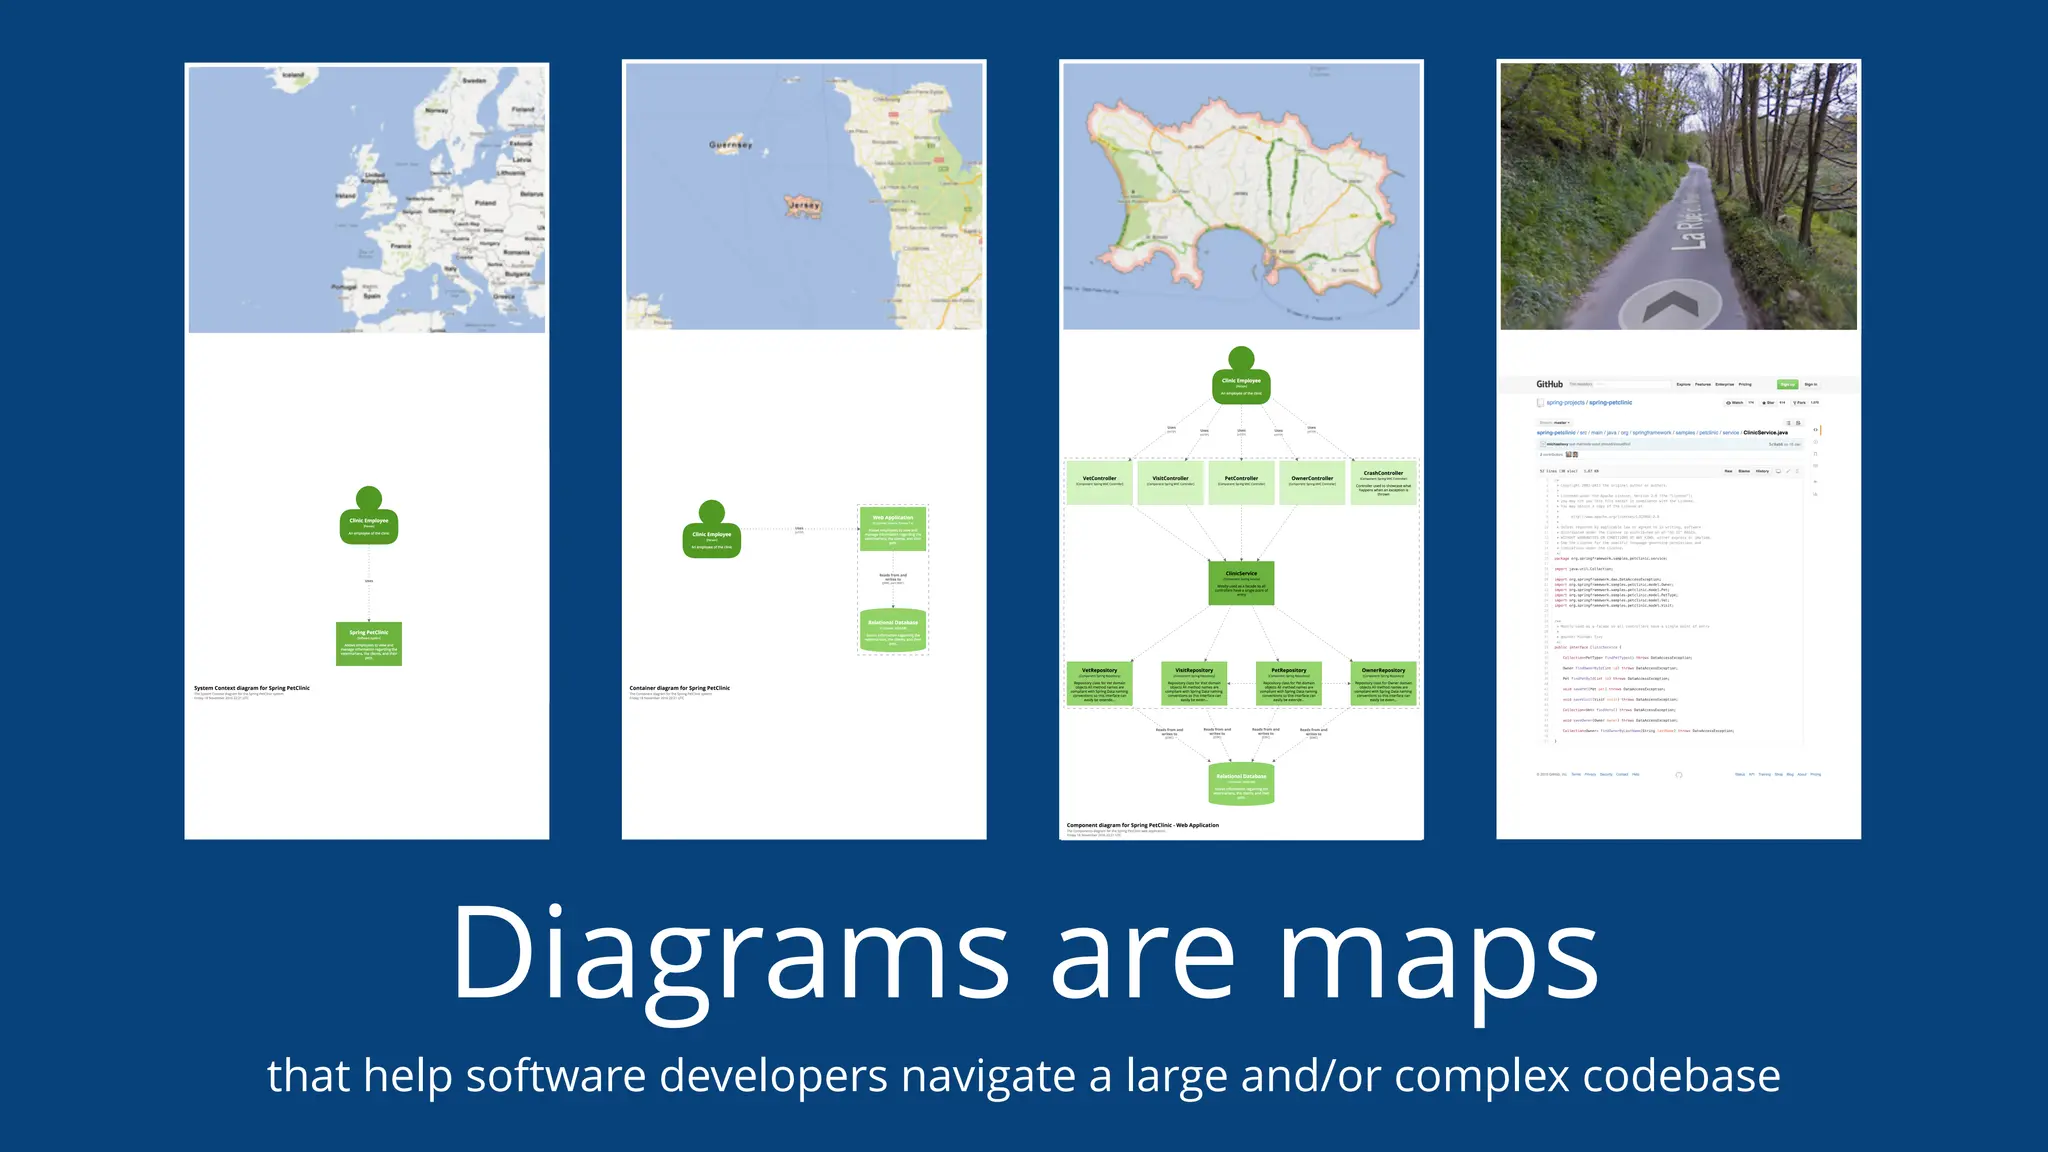
Task: Click the green Sign up button
Action: (1788, 384)
